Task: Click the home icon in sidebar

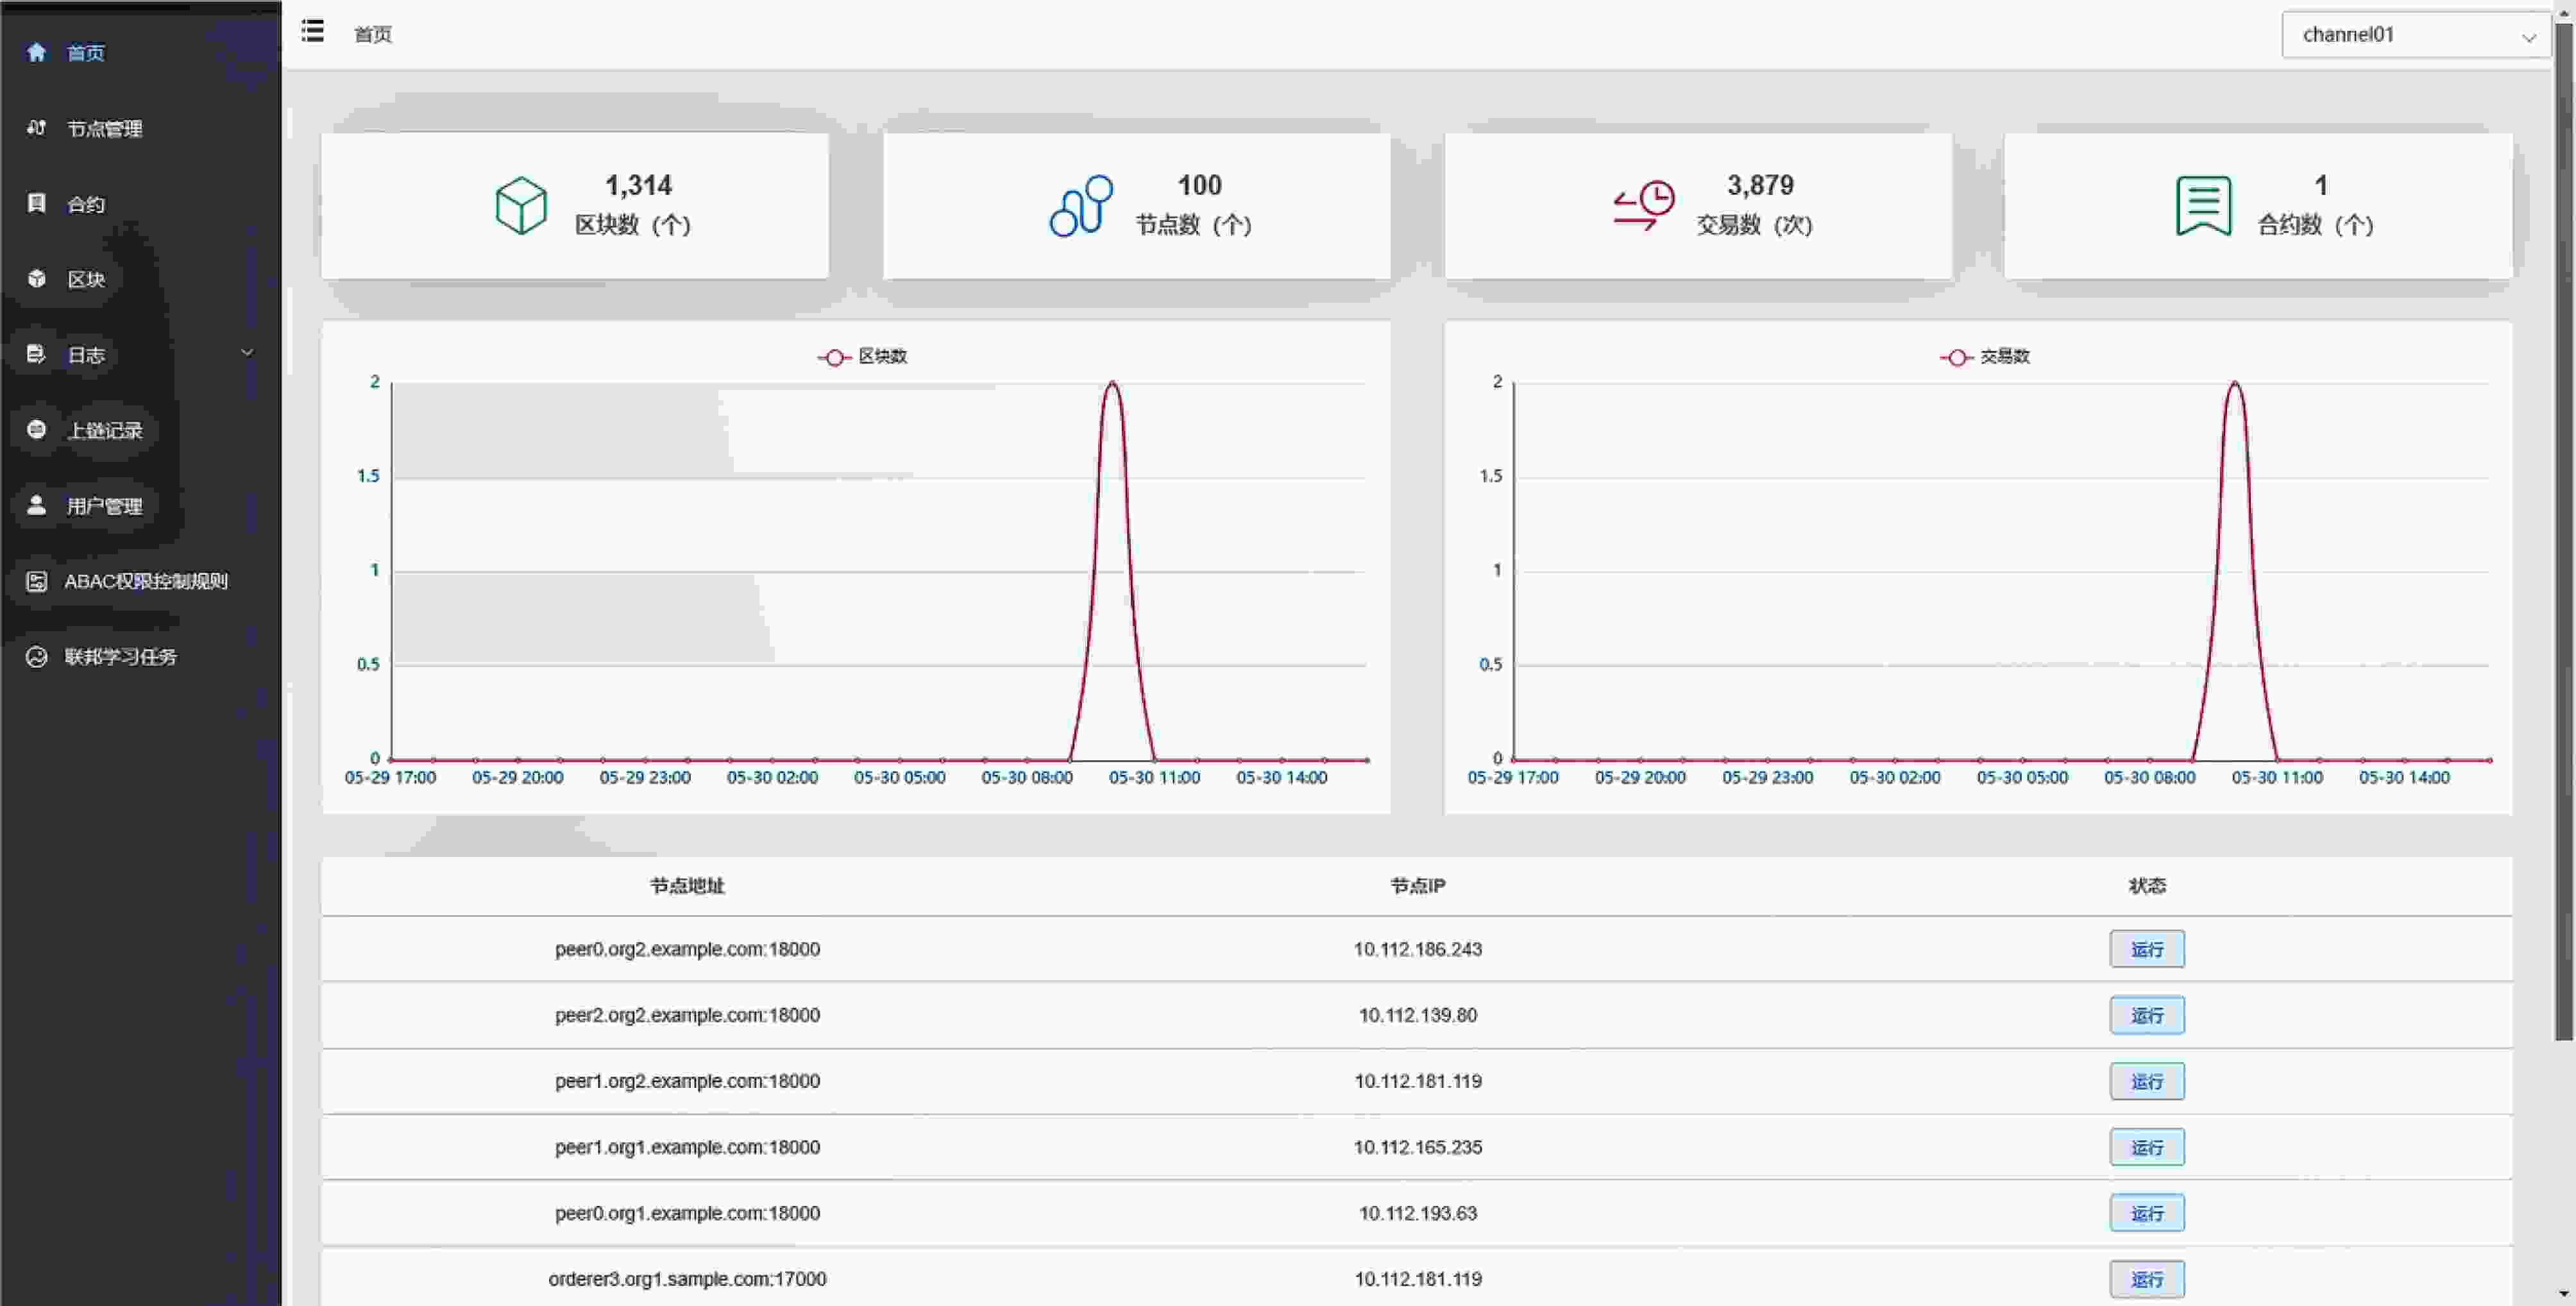Action: [x=37, y=52]
